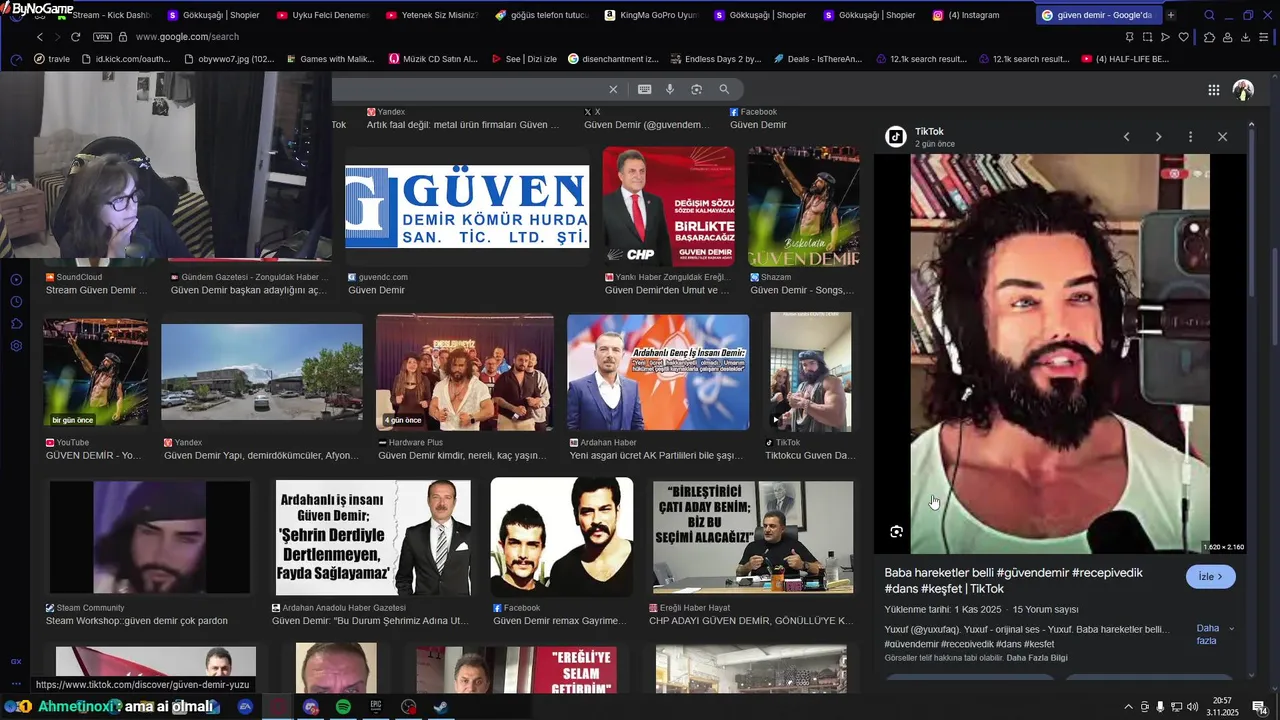Image resolution: width=1280 pixels, height=720 pixels.
Task: Click the lock icon beside the URL
Action: 123,37
